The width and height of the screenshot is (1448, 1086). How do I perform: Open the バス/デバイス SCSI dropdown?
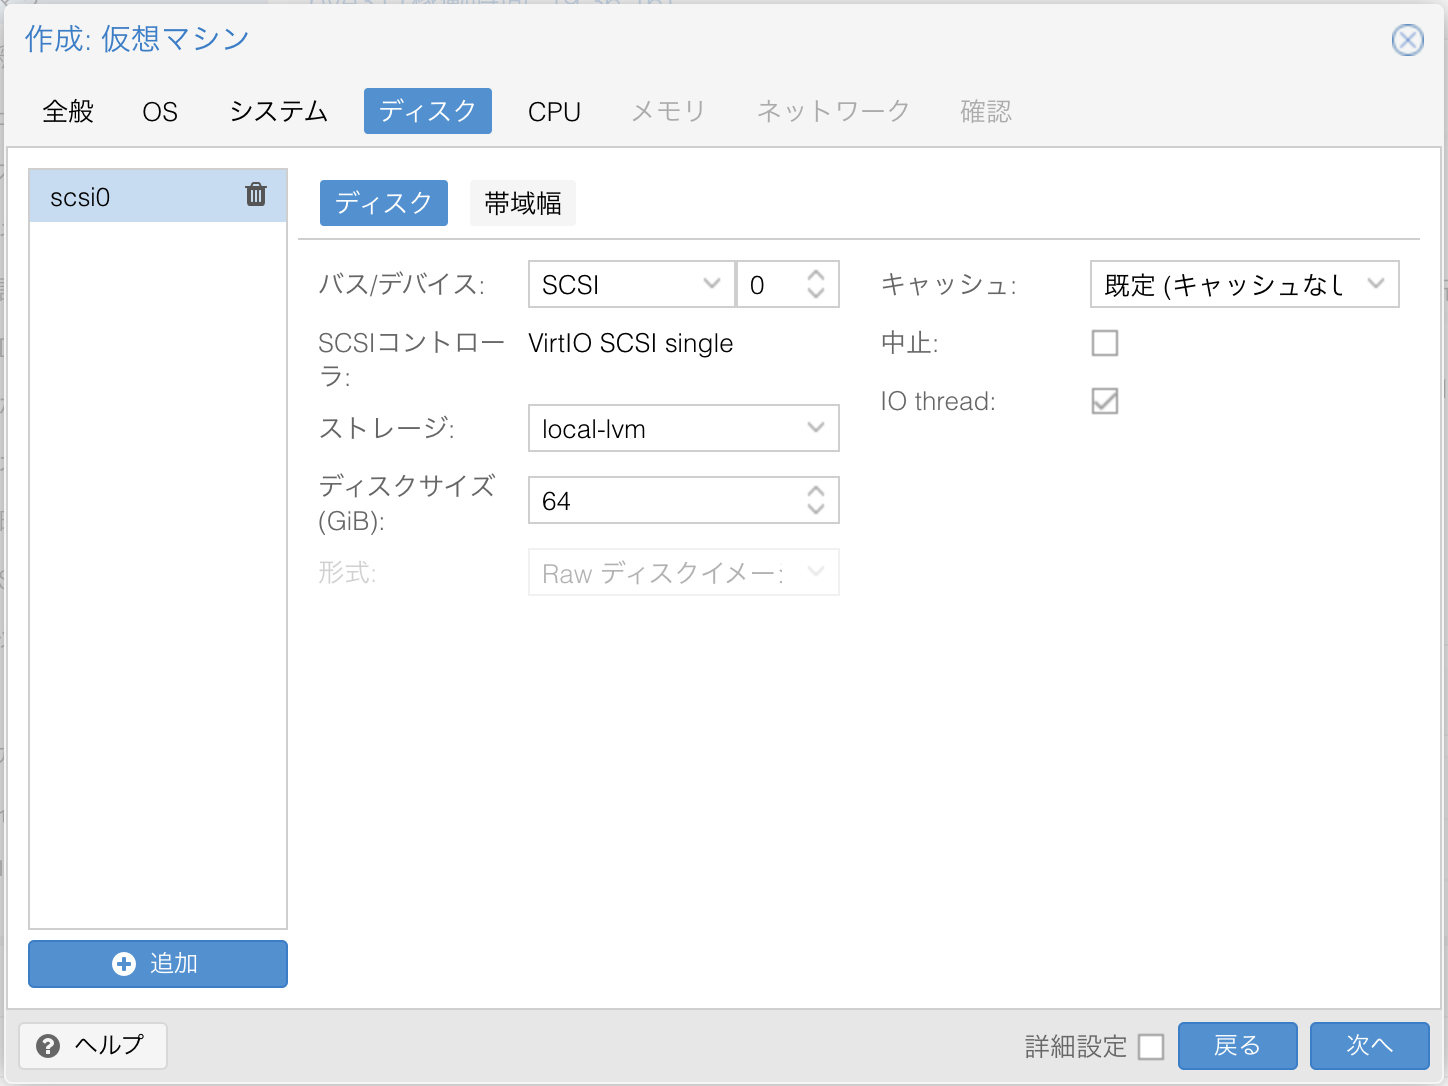click(712, 284)
